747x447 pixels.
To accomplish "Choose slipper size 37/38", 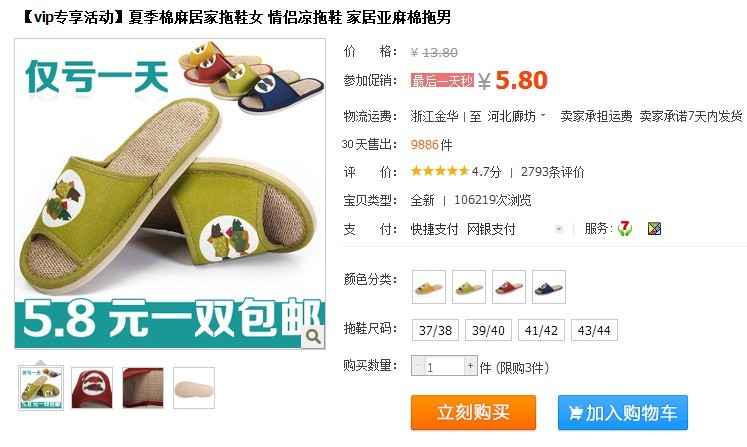I will pos(435,330).
